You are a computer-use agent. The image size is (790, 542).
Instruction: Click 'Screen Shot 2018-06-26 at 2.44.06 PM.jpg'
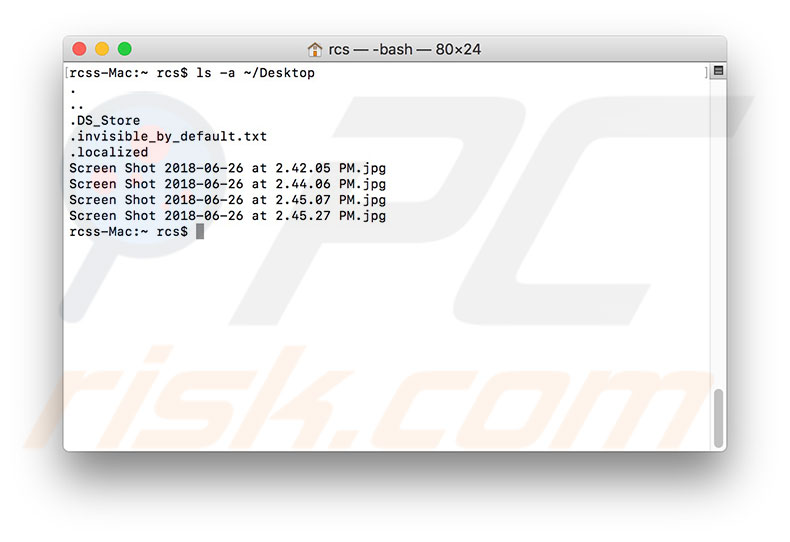228,184
